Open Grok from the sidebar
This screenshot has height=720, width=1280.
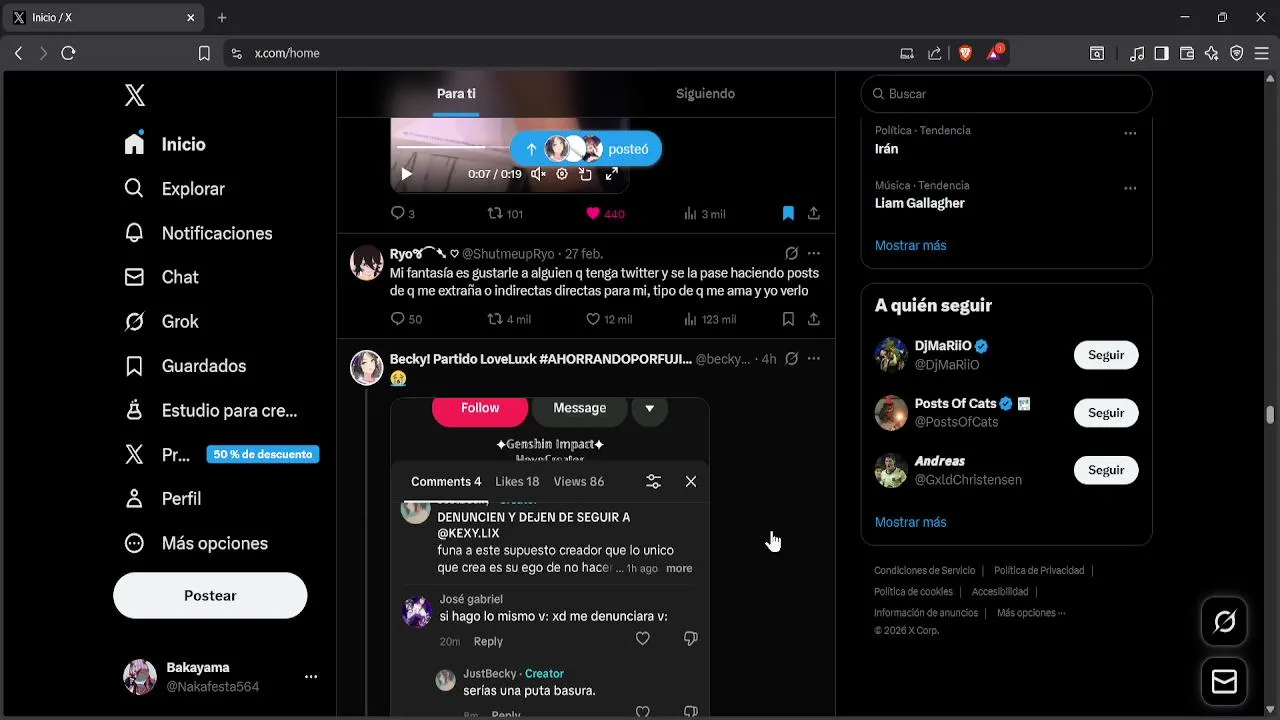pos(161,321)
